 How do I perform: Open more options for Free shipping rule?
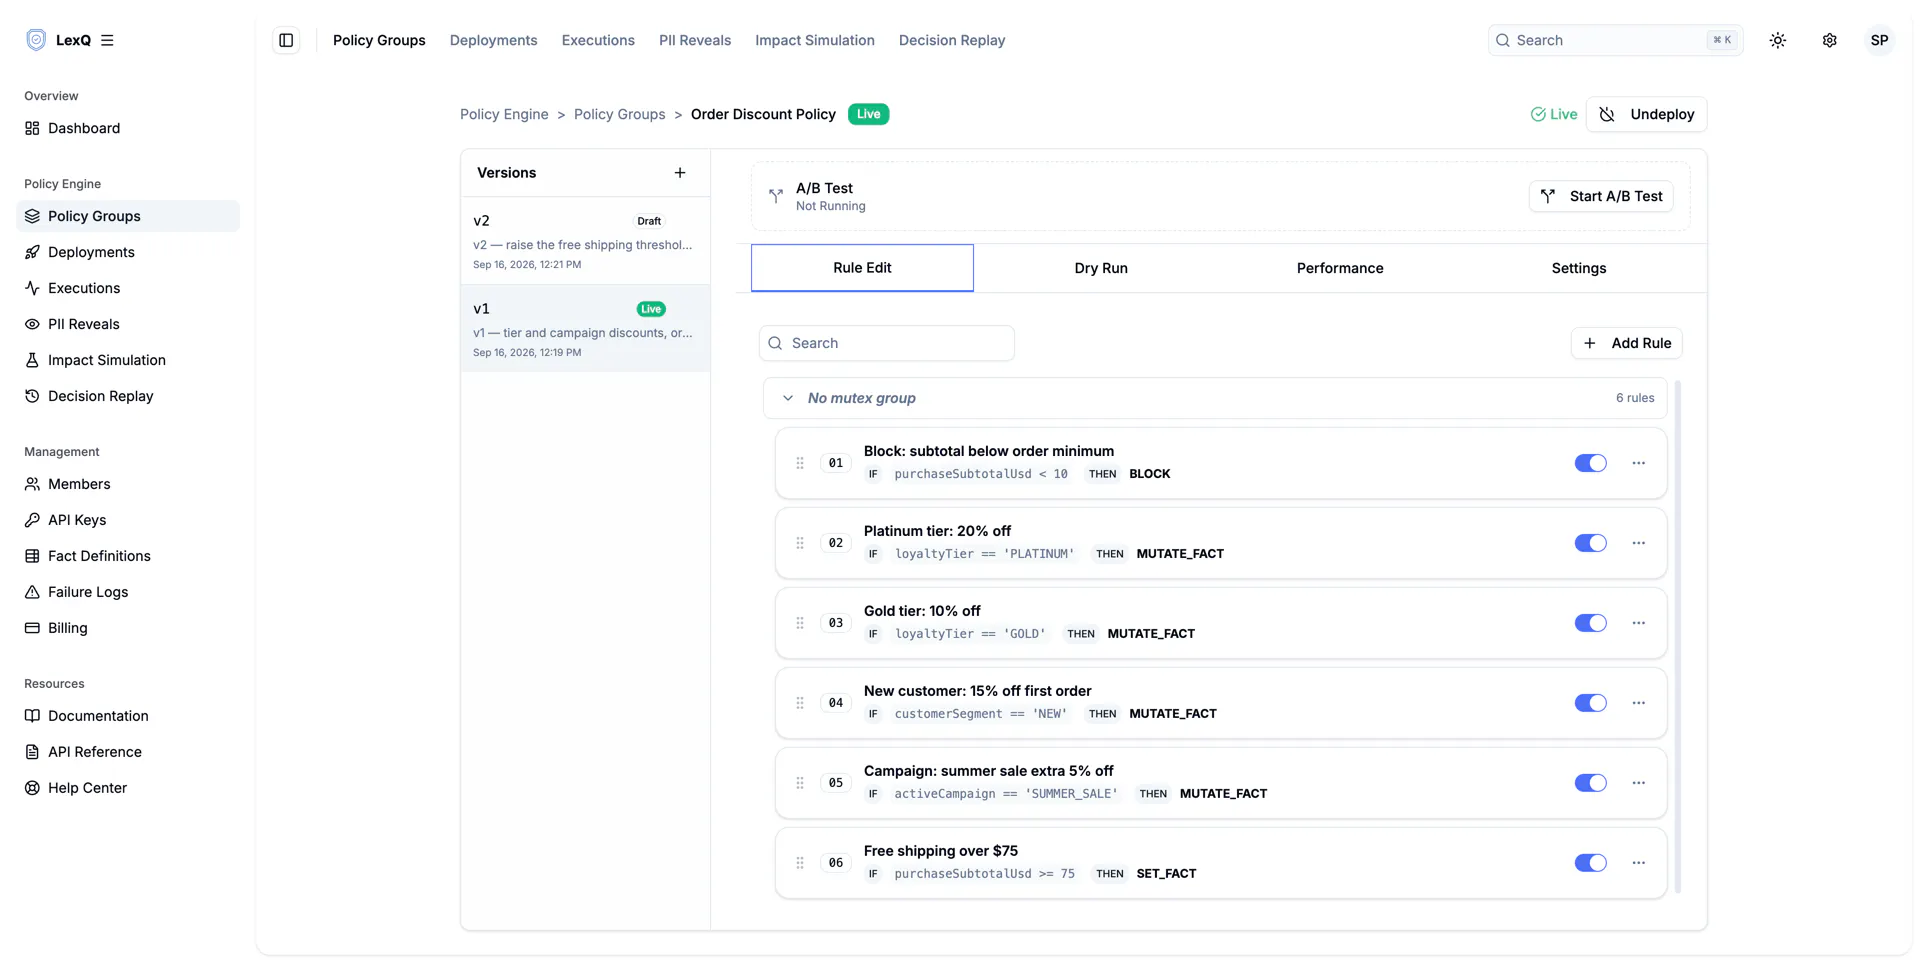pyautogui.click(x=1638, y=863)
